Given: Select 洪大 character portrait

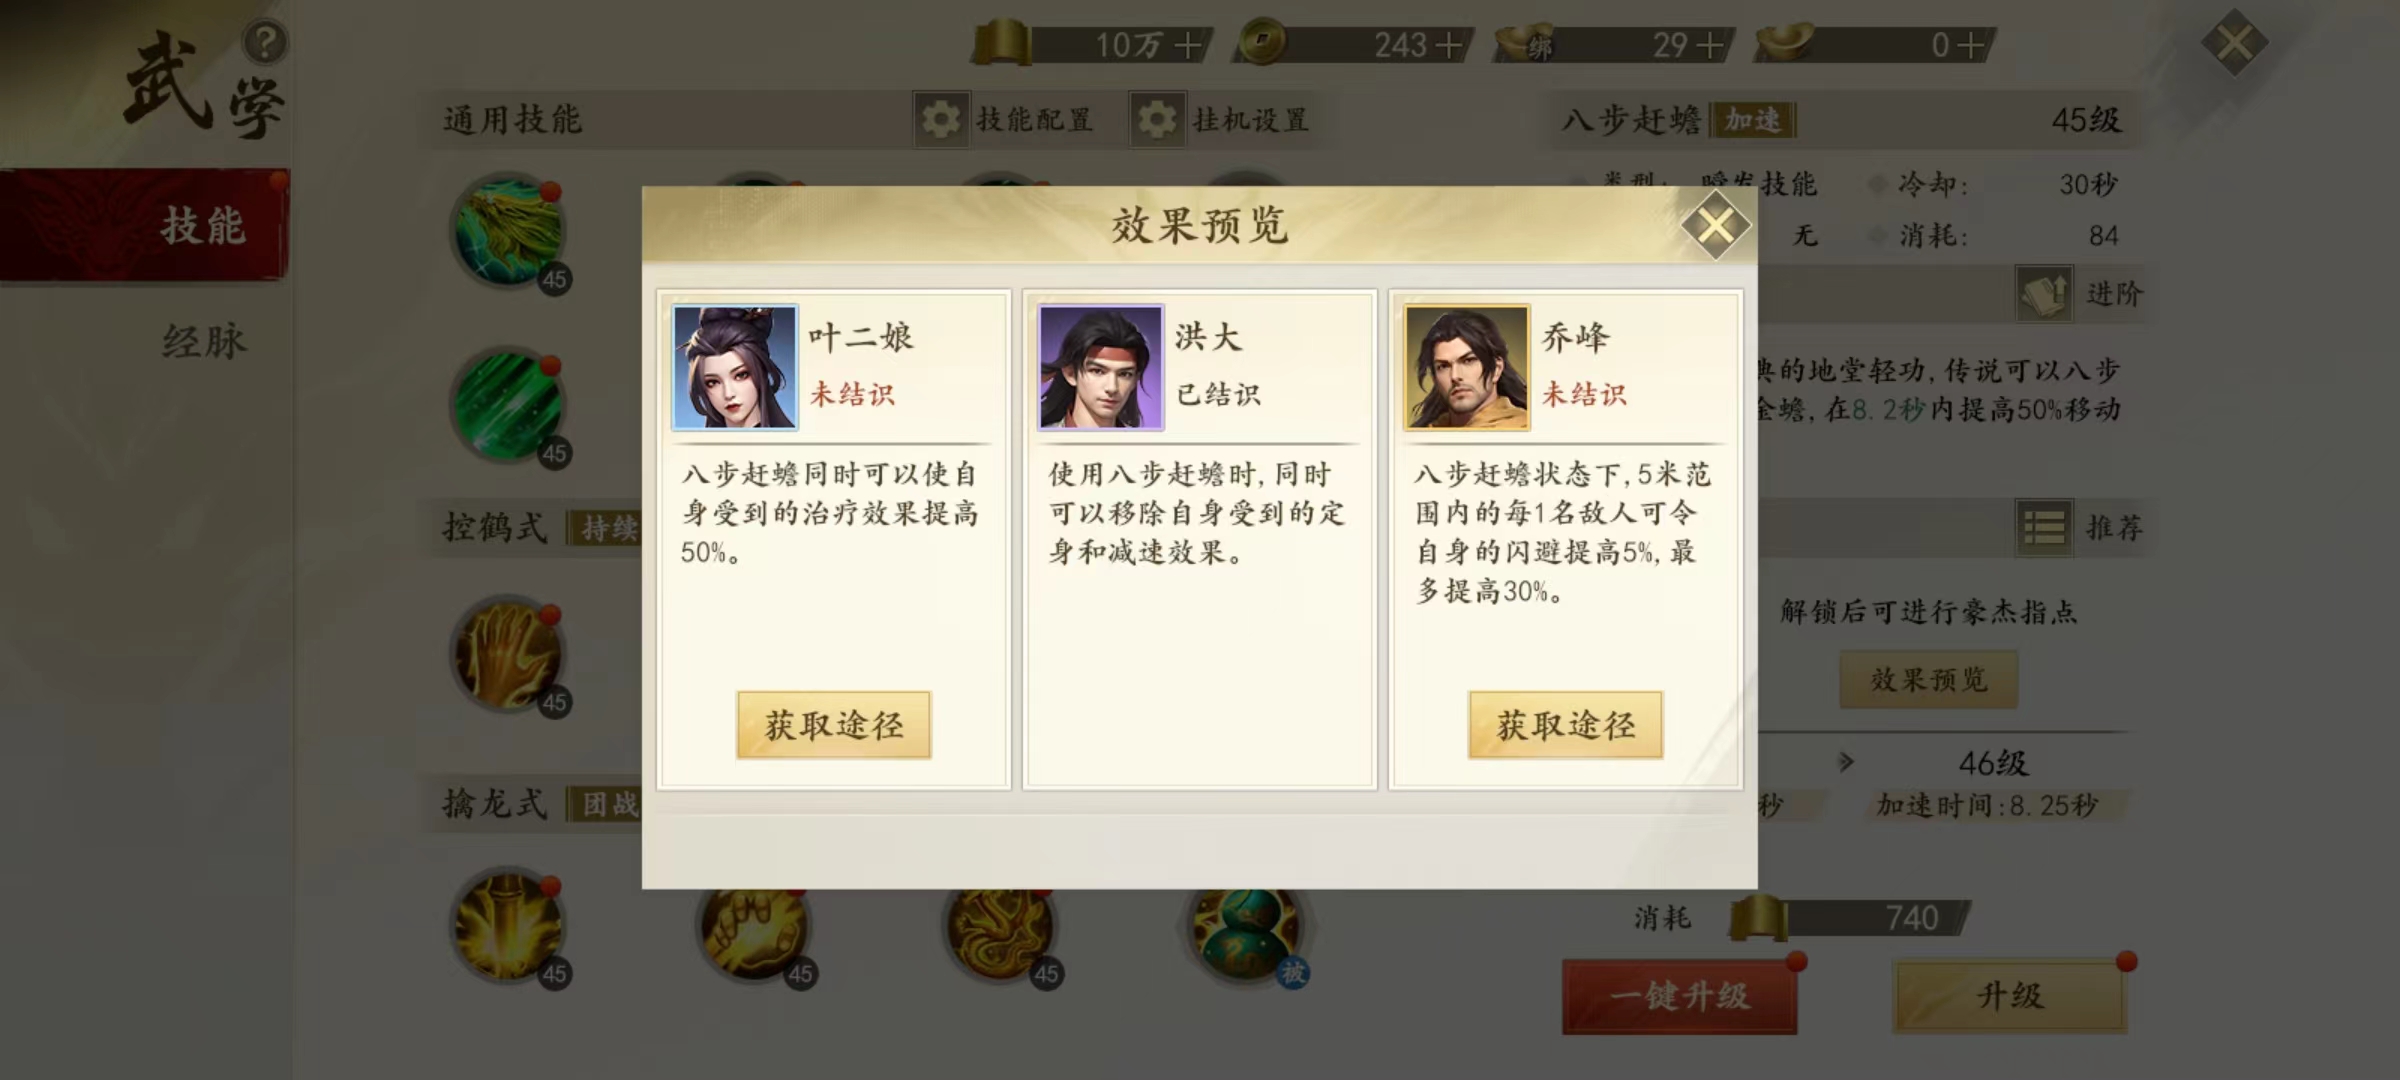Looking at the screenshot, I should click(x=1101, y=367).
